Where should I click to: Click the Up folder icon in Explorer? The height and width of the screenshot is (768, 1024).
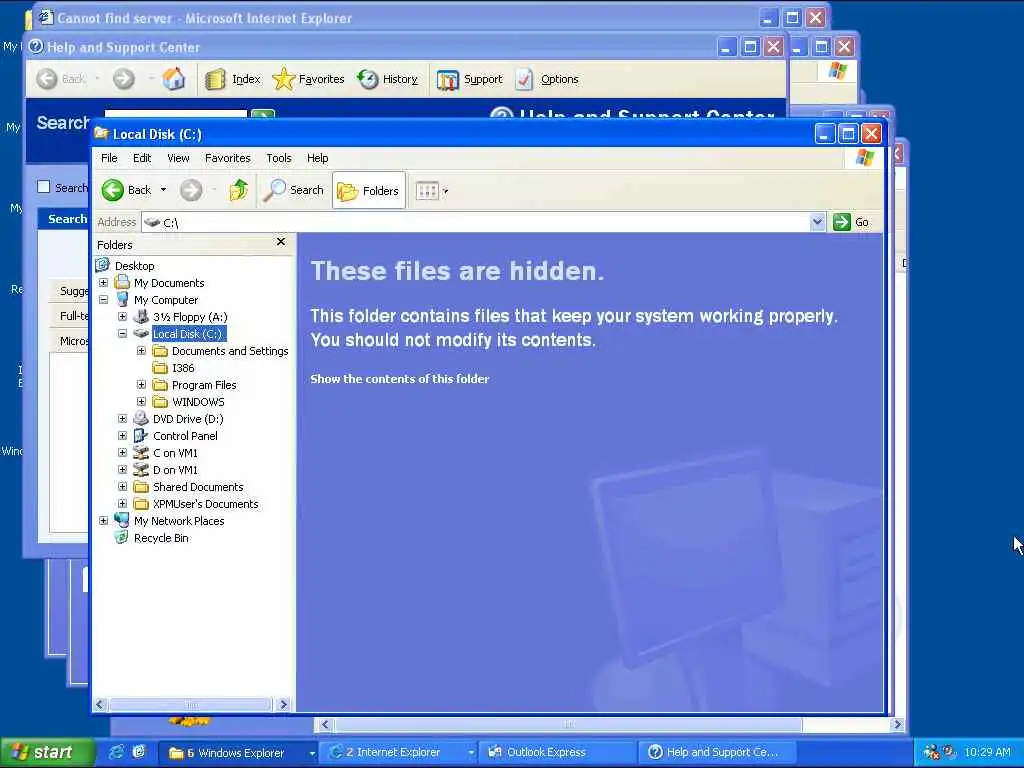coord(238,190)
